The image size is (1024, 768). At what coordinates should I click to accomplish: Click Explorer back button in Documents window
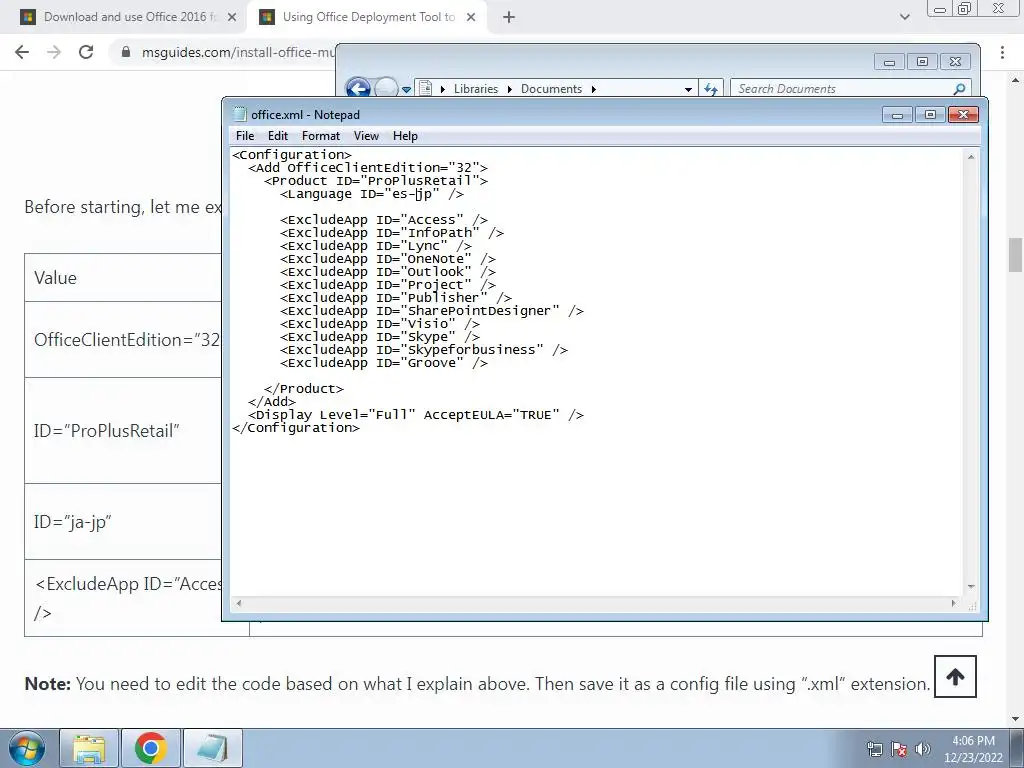[x=358, y=88]
